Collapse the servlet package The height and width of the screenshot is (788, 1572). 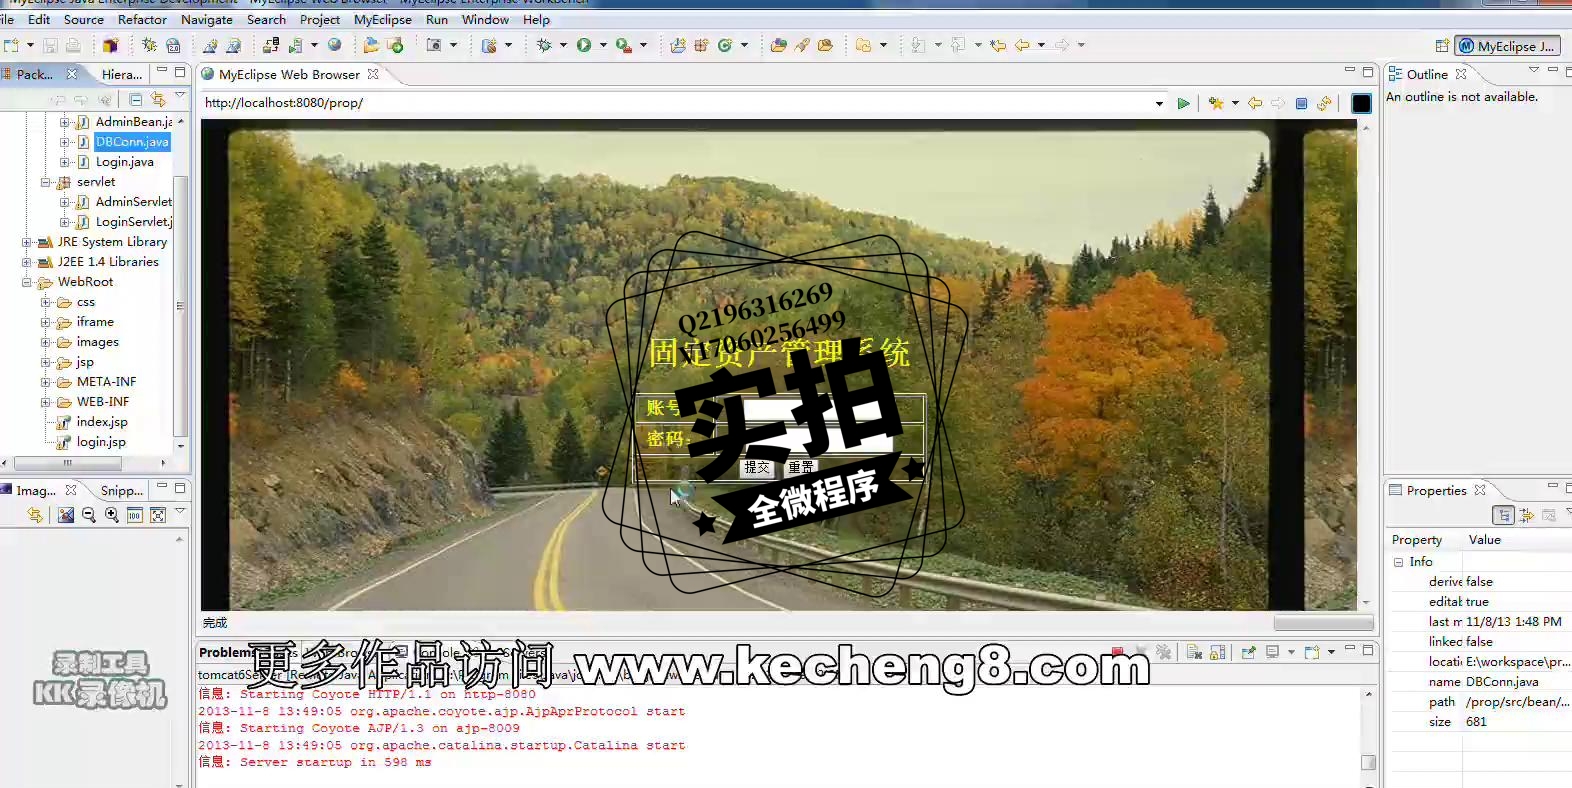pos(46,182)
